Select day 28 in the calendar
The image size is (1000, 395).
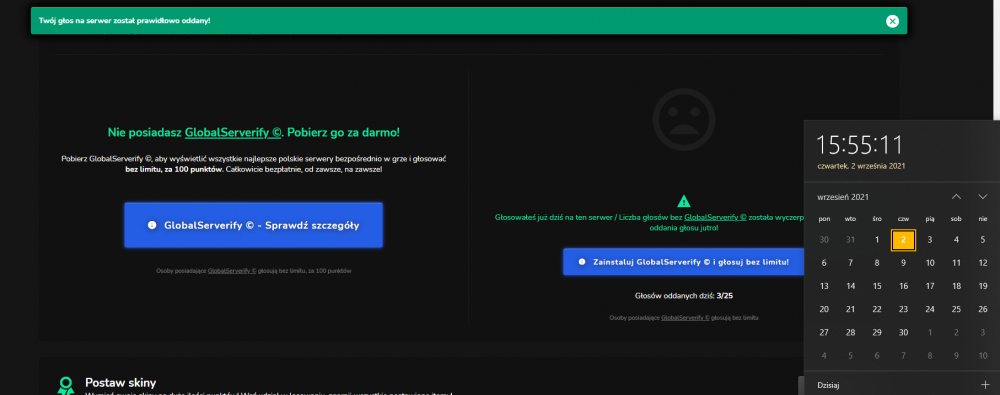tap(850, 332)
